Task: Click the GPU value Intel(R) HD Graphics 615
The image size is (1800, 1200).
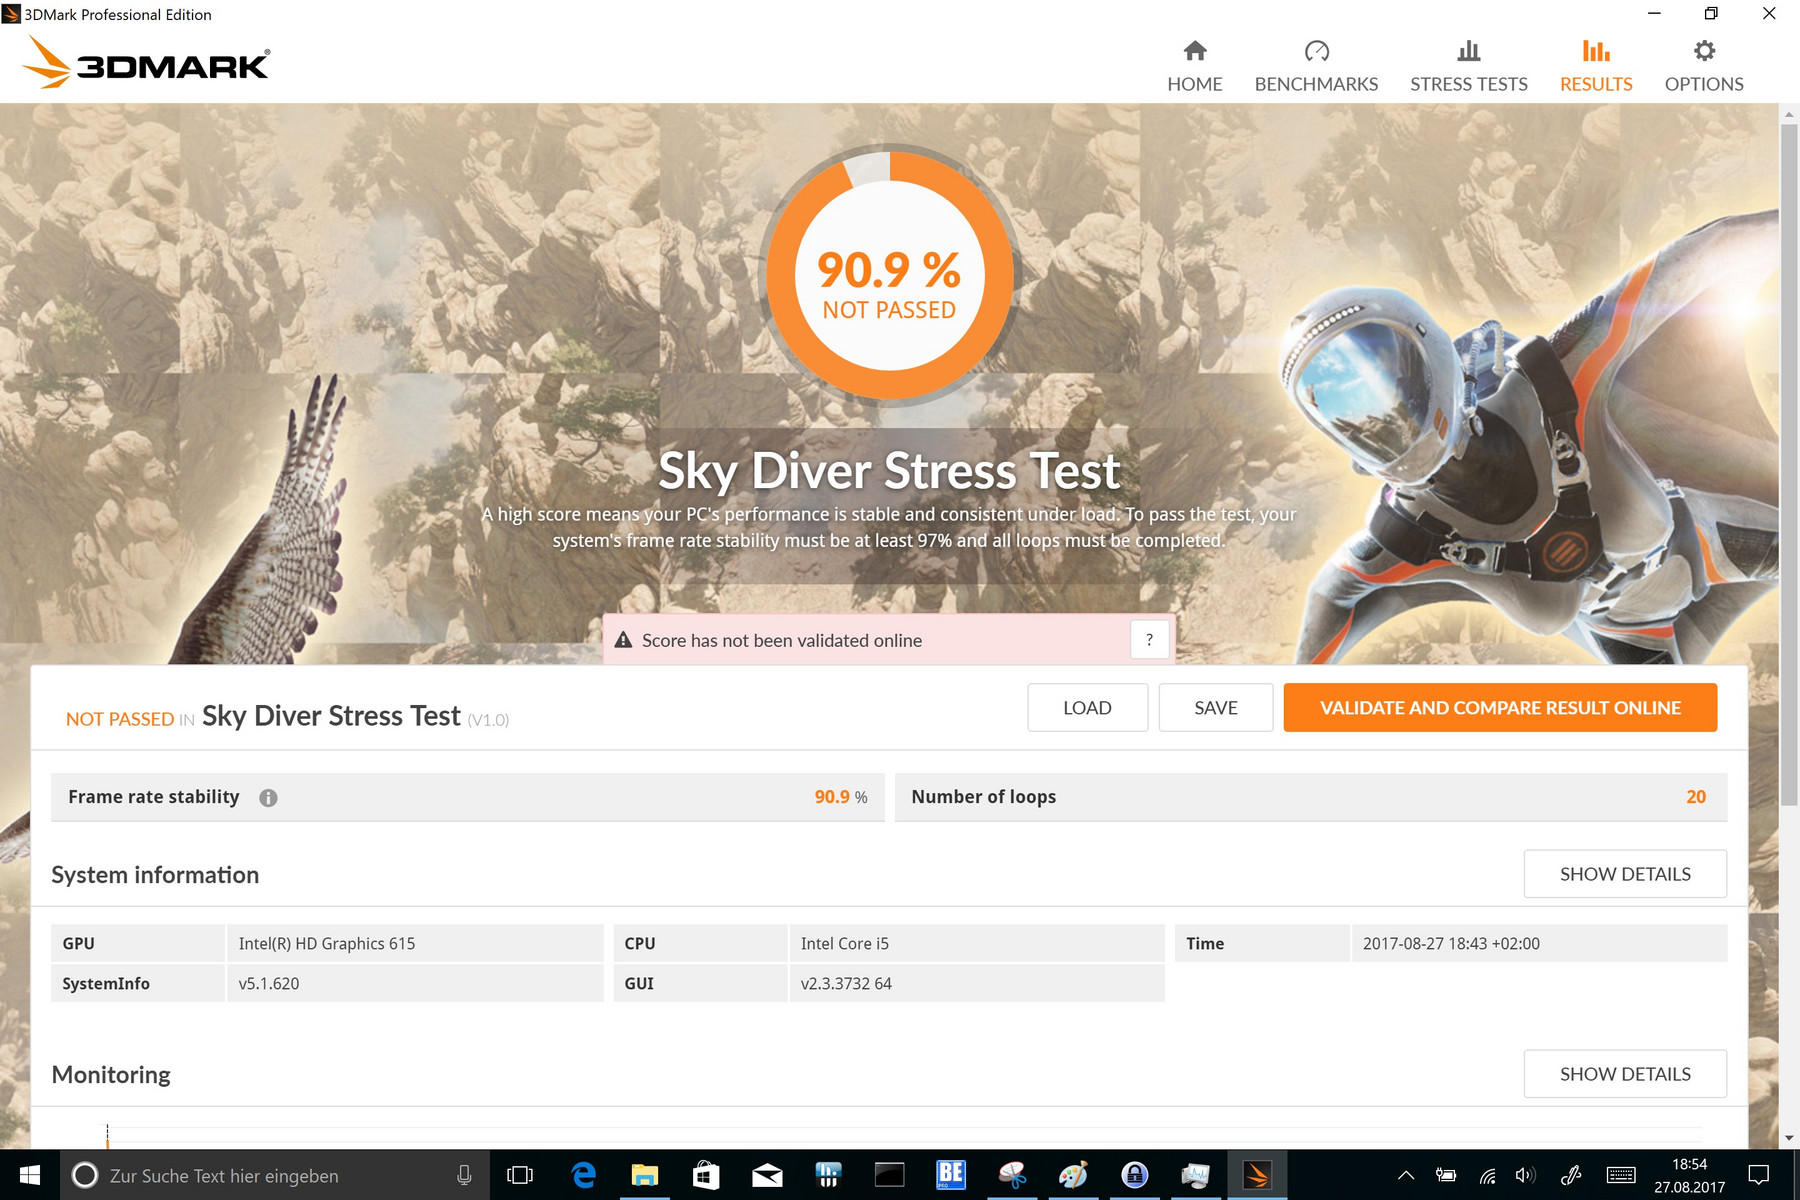Action: coord(327,944)
